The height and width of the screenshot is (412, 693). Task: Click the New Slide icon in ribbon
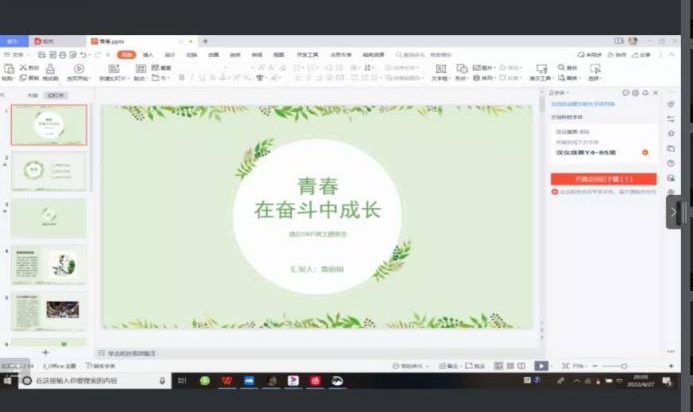[116, 71]
